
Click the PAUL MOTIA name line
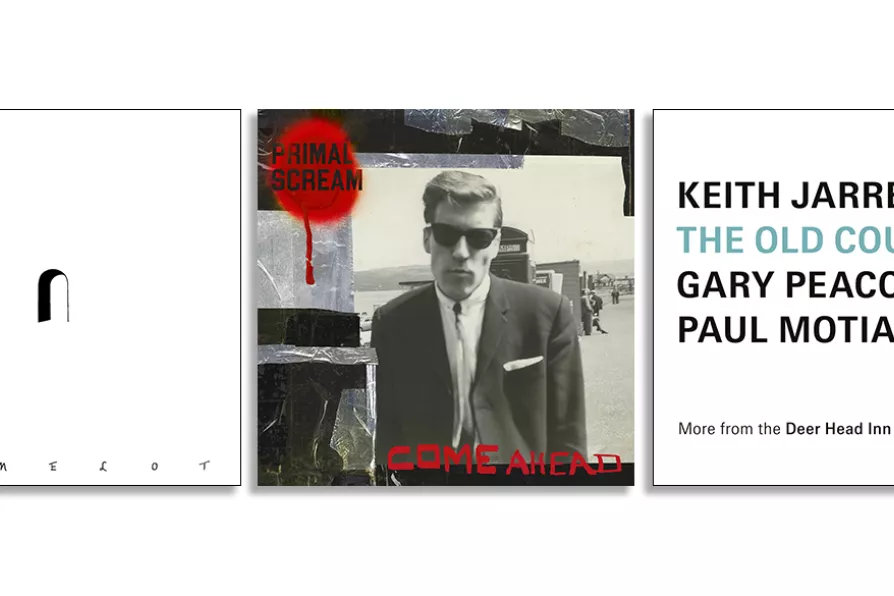tap(785, 329)
